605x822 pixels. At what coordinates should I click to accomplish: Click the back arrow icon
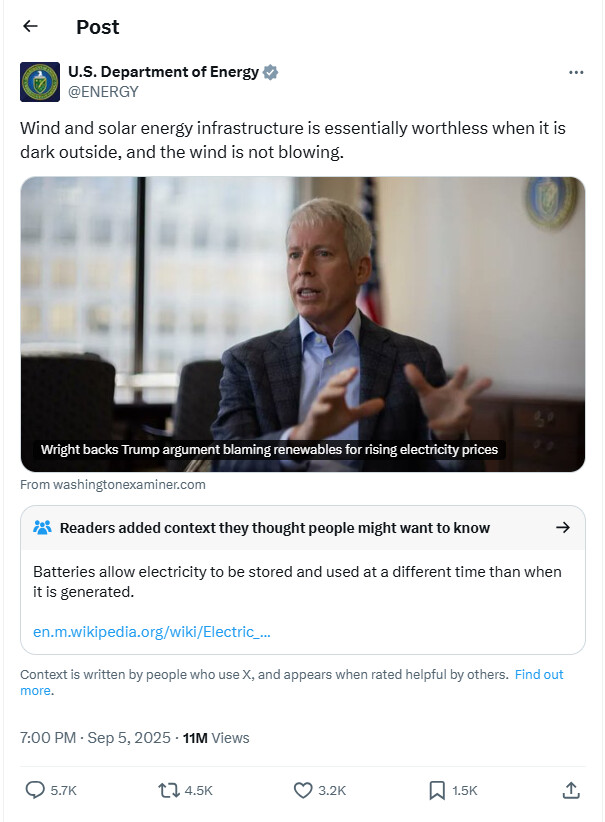[30, 27]
